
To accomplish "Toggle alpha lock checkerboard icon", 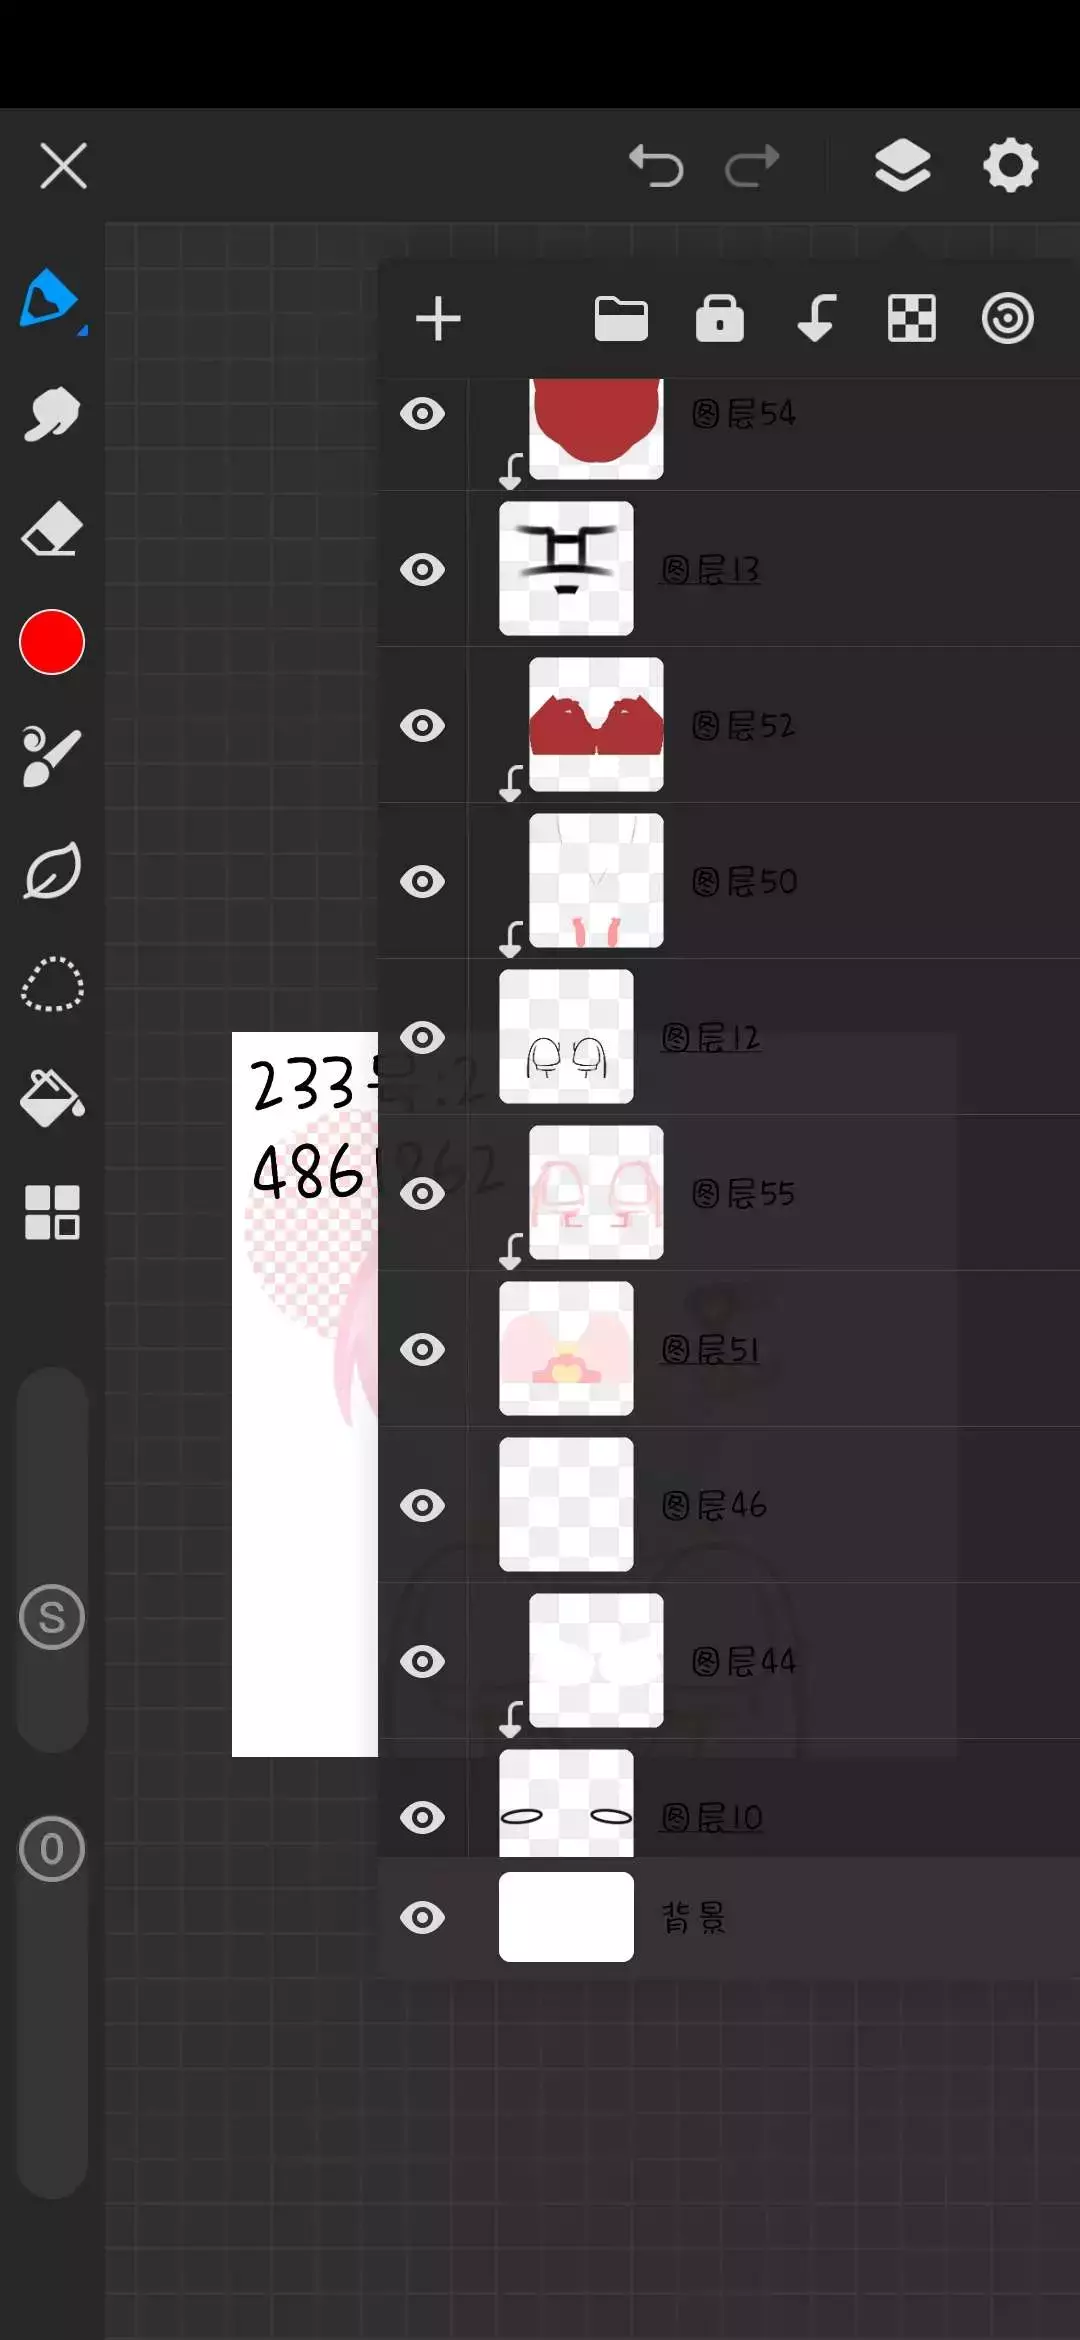I will click(x=912, y=319).
